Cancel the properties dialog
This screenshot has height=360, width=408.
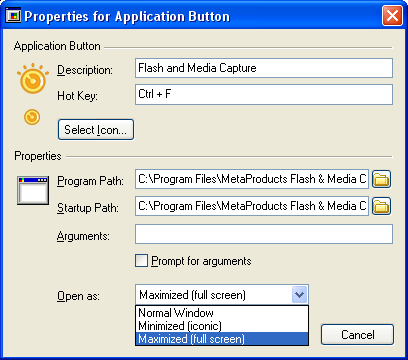357,335
